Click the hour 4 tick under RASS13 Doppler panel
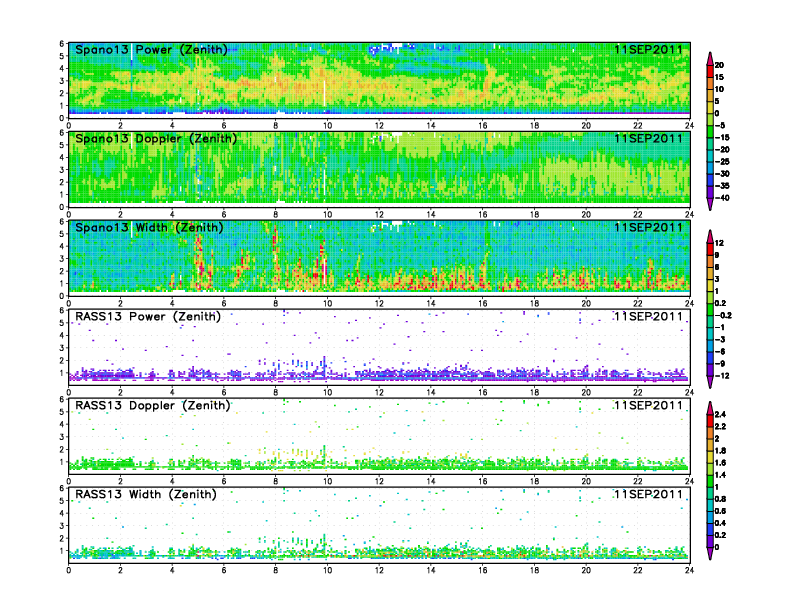Screen dimensions: 792x612 coord(172,481)
